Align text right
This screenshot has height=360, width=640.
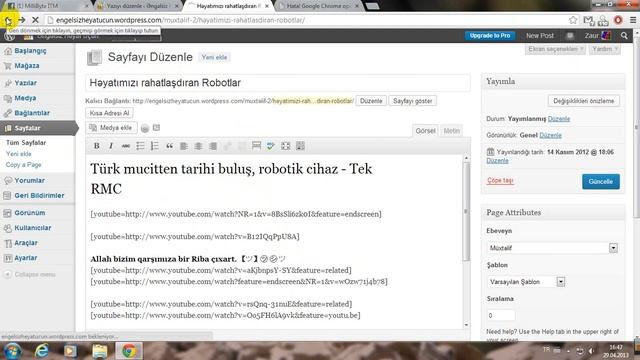coord(213,146)
